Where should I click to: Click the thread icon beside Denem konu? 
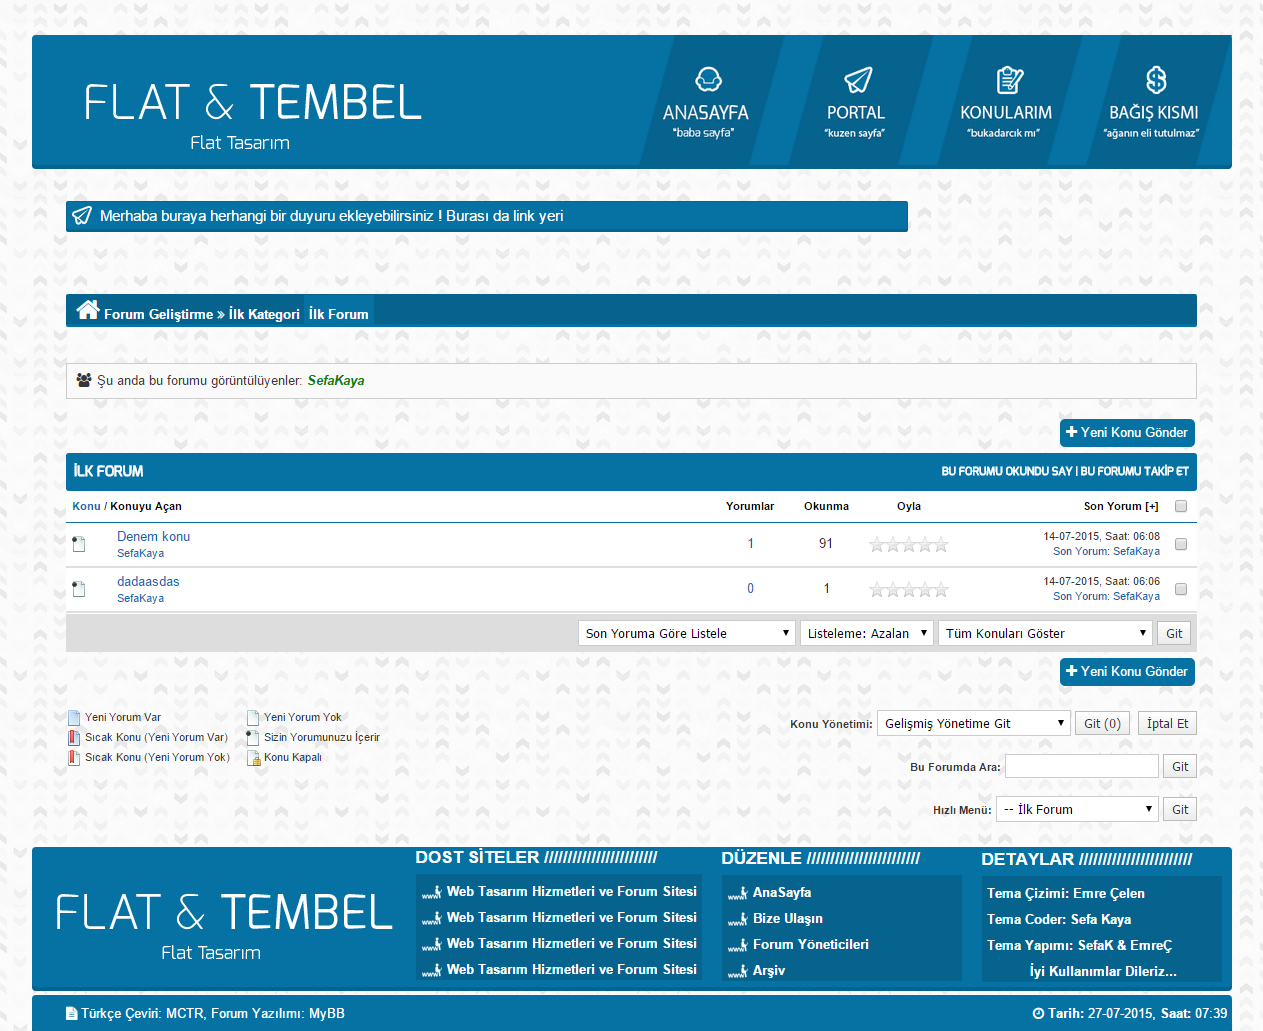tap(79, 544)
